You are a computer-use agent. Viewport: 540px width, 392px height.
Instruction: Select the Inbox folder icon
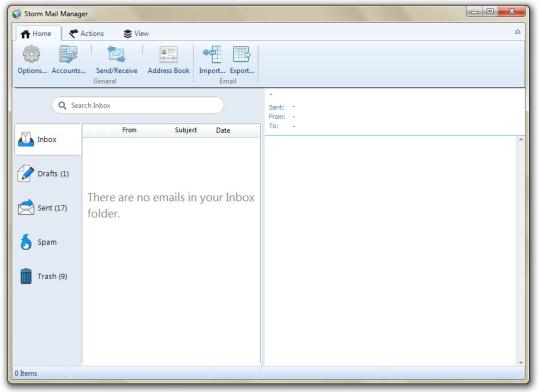pyautogui.click(x=26, y=139)
